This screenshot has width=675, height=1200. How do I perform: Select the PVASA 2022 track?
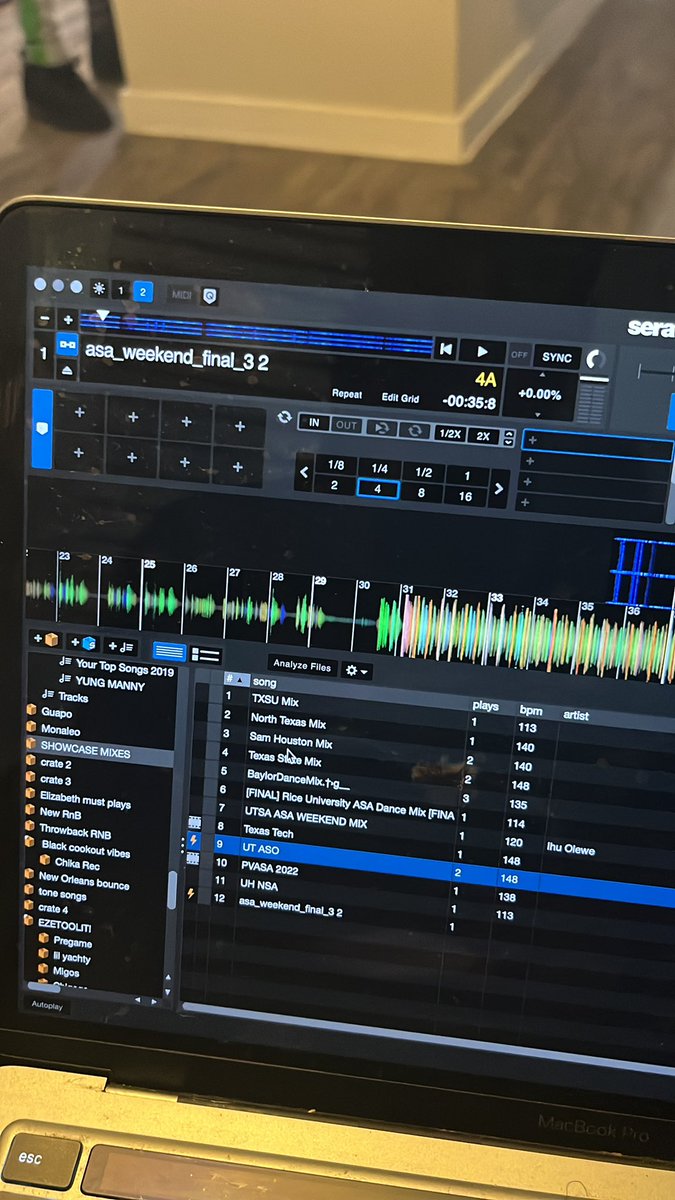pyautogui.click(x=270, y=869)
